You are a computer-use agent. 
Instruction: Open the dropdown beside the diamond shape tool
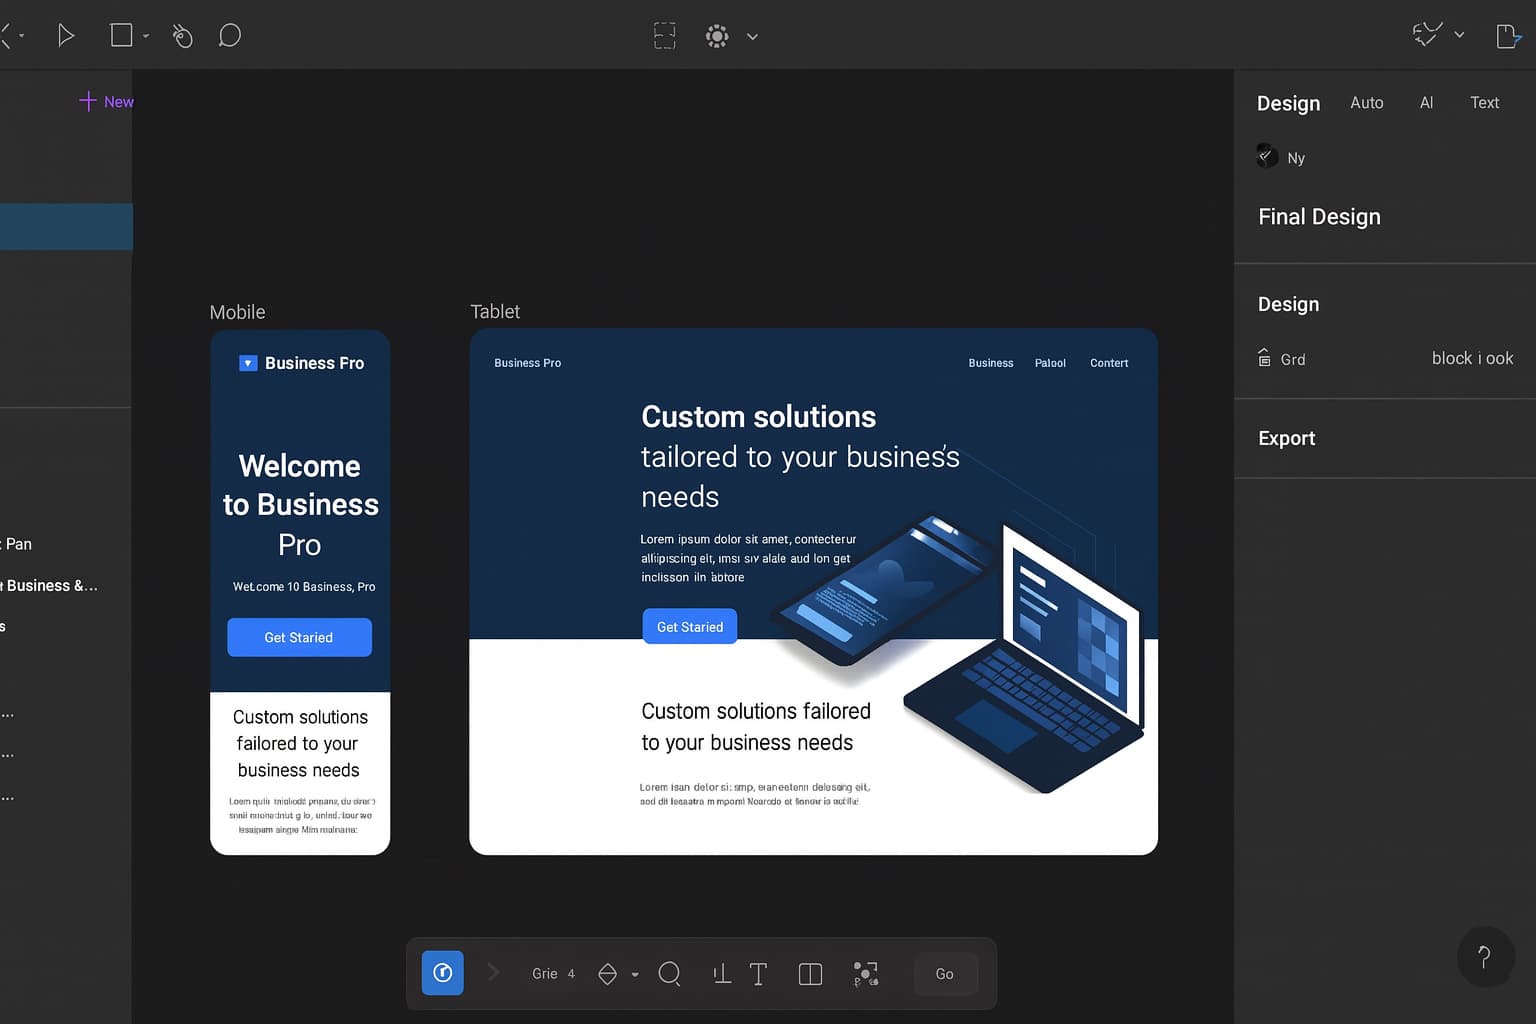click(x=635, y=975)
